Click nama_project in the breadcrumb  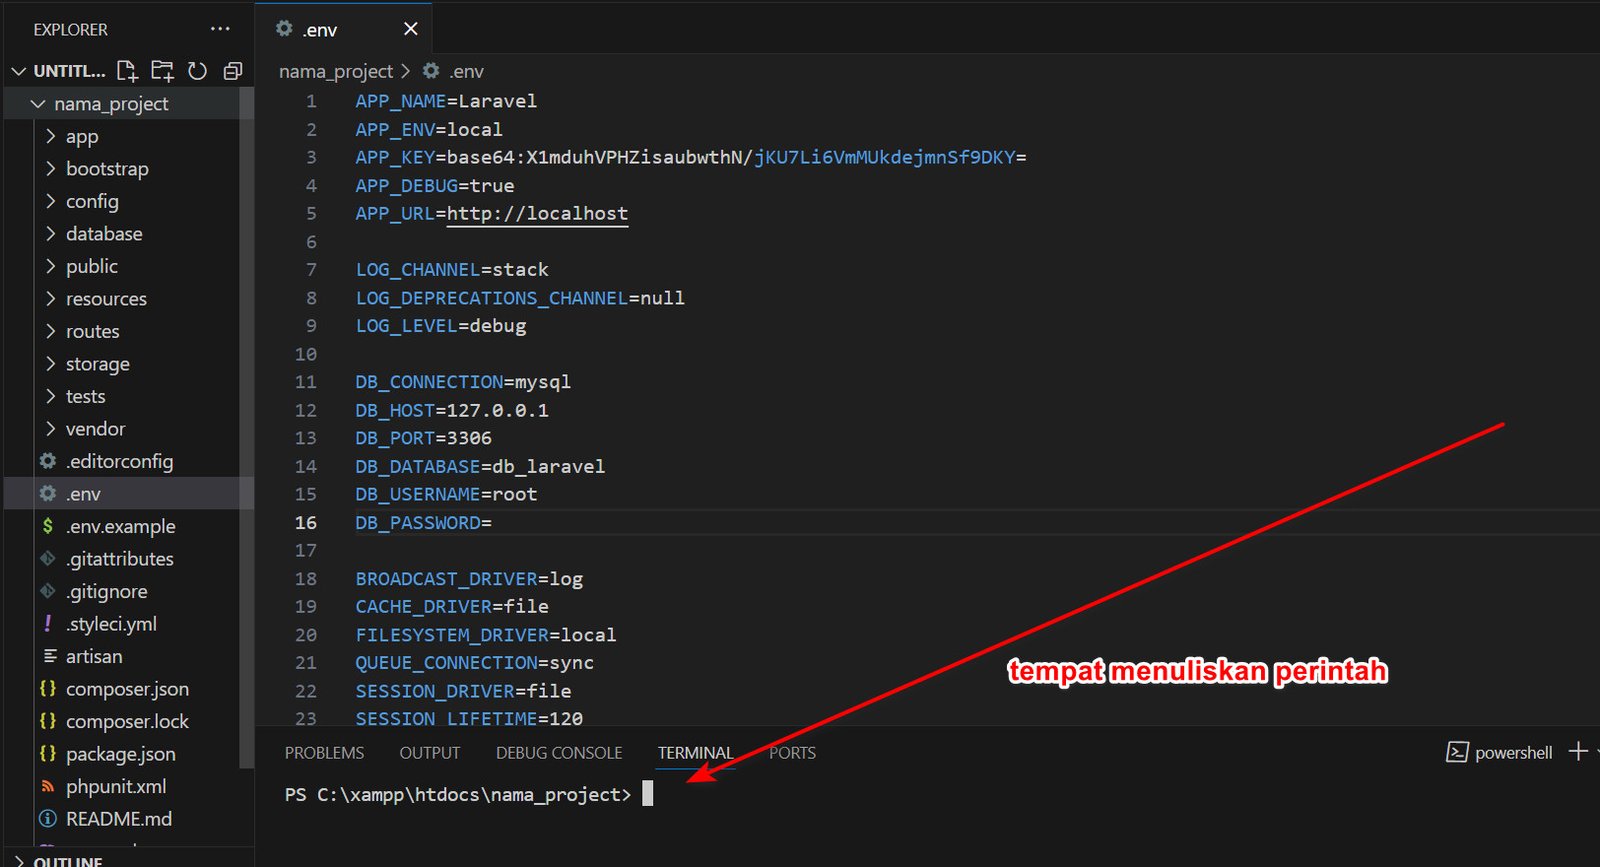pyautogui.click(x=336, y=71)
